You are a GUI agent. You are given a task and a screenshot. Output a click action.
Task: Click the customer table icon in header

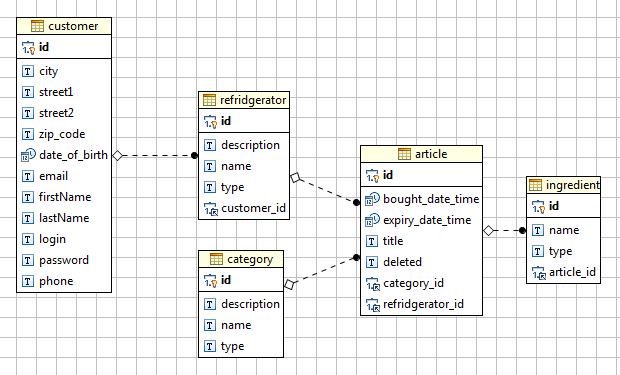(37, 26)
